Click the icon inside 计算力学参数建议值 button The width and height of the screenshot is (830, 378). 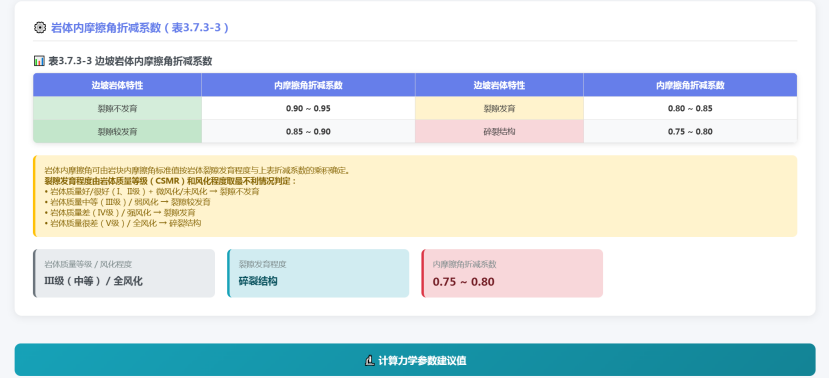tap(370, 361)
